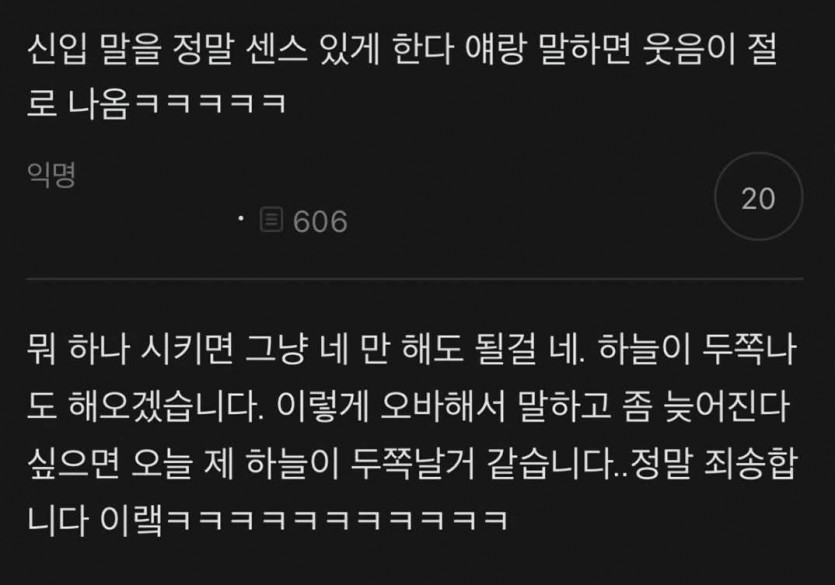The height and width of the screenshot is (585, 835).
Task: Click the word 같습니다 in third body line
Action: [551, 463]
